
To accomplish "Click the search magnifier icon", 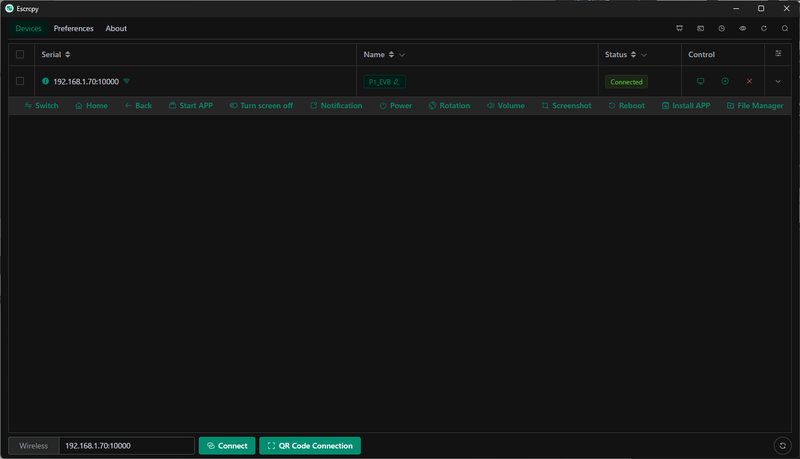I will (785, 29).
